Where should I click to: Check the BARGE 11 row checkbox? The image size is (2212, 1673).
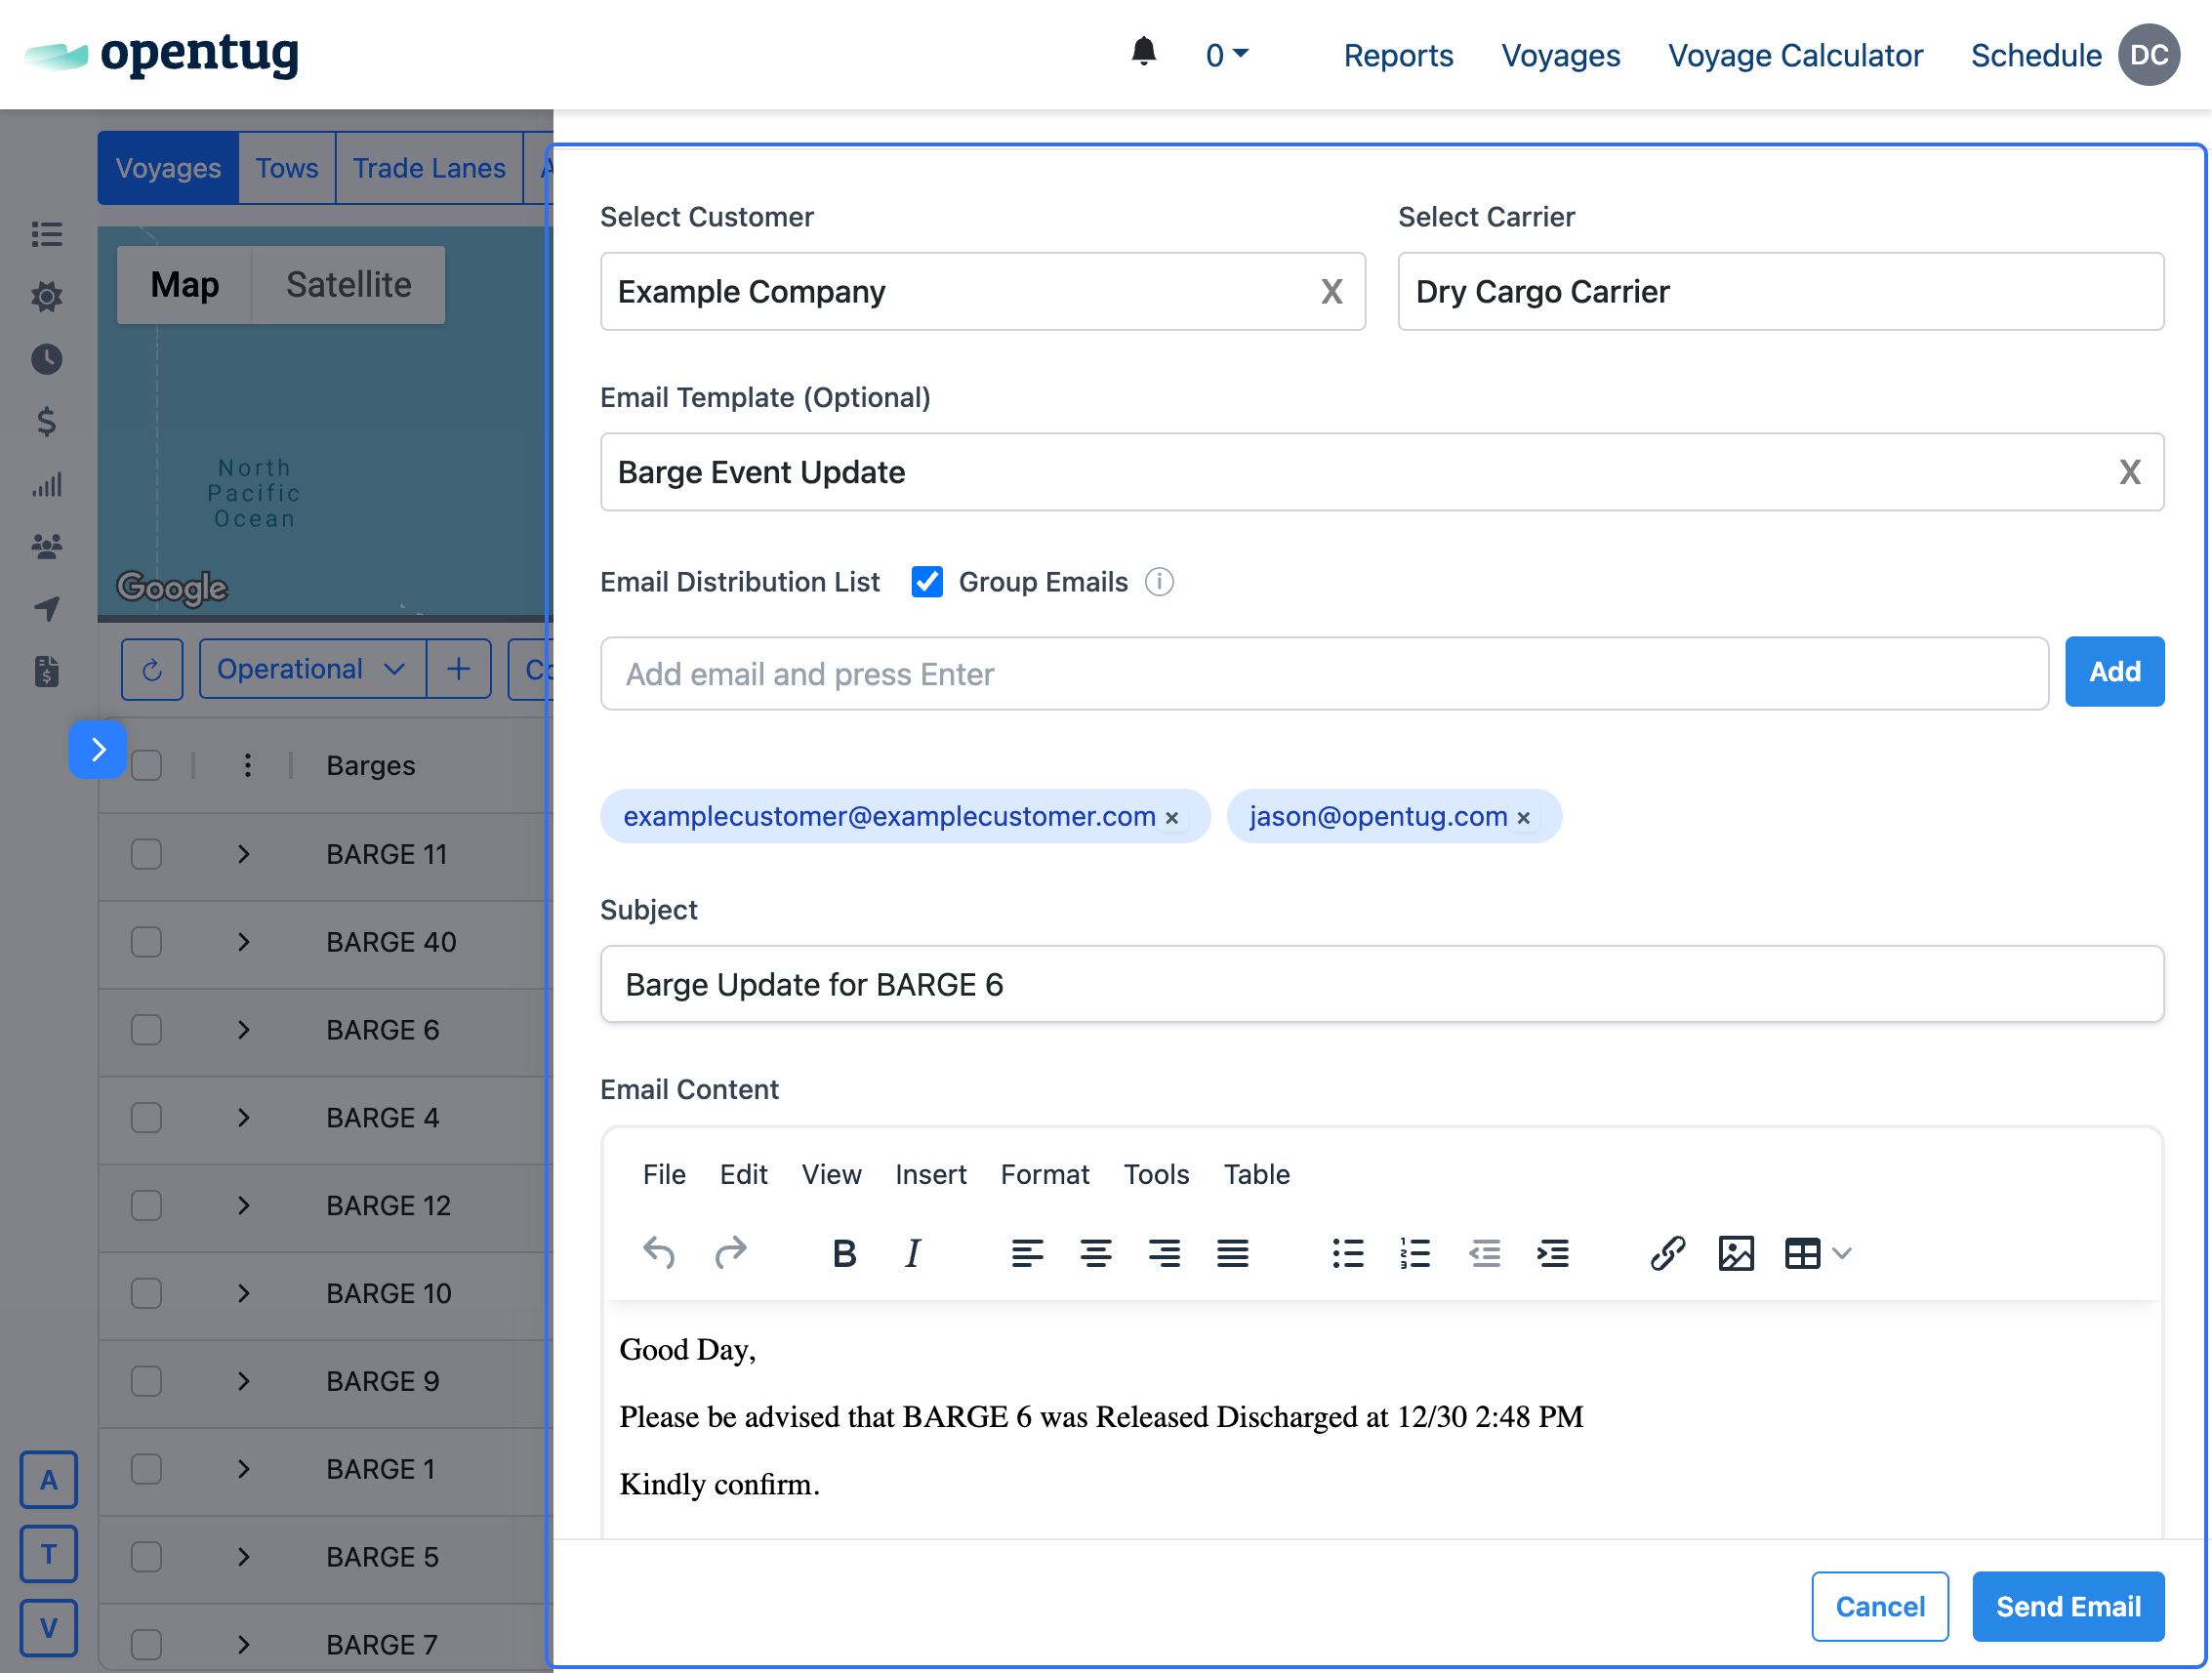click(x=147, y=854)
